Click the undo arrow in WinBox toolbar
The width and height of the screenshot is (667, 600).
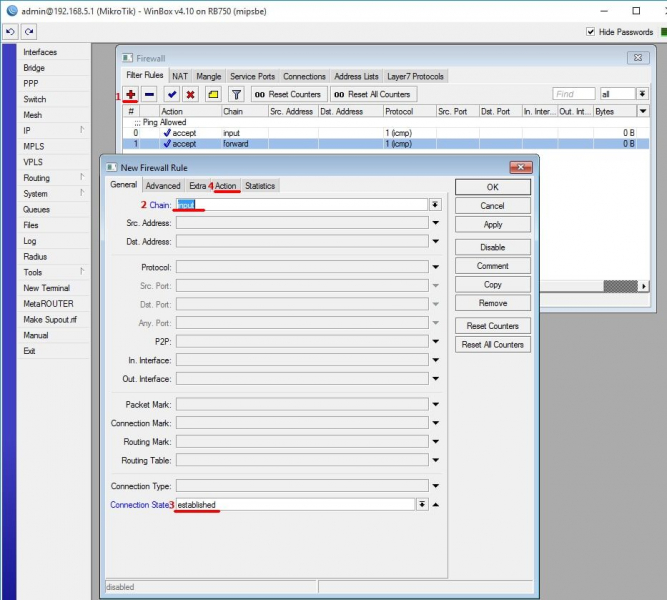pyautogui.click(x=10, y=32)
